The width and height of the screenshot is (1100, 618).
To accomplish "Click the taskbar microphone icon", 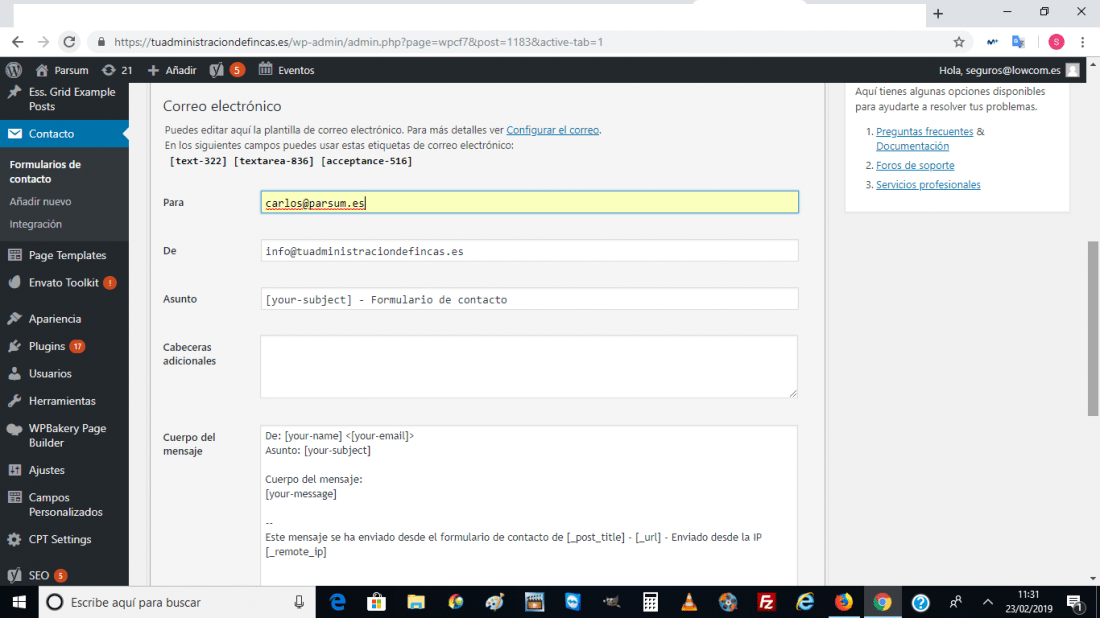I will click(x=299, y=602).
